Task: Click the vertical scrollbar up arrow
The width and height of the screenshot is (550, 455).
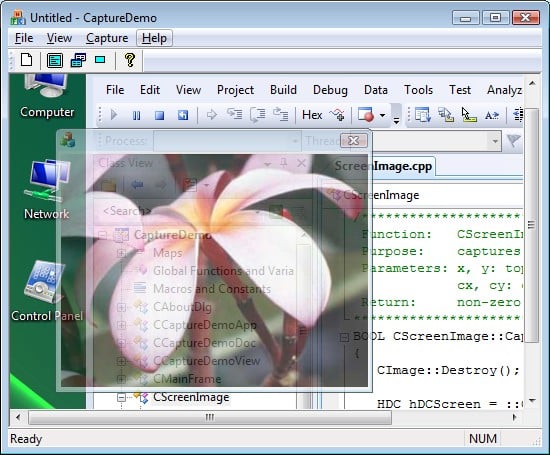Action: pos(532,83)
